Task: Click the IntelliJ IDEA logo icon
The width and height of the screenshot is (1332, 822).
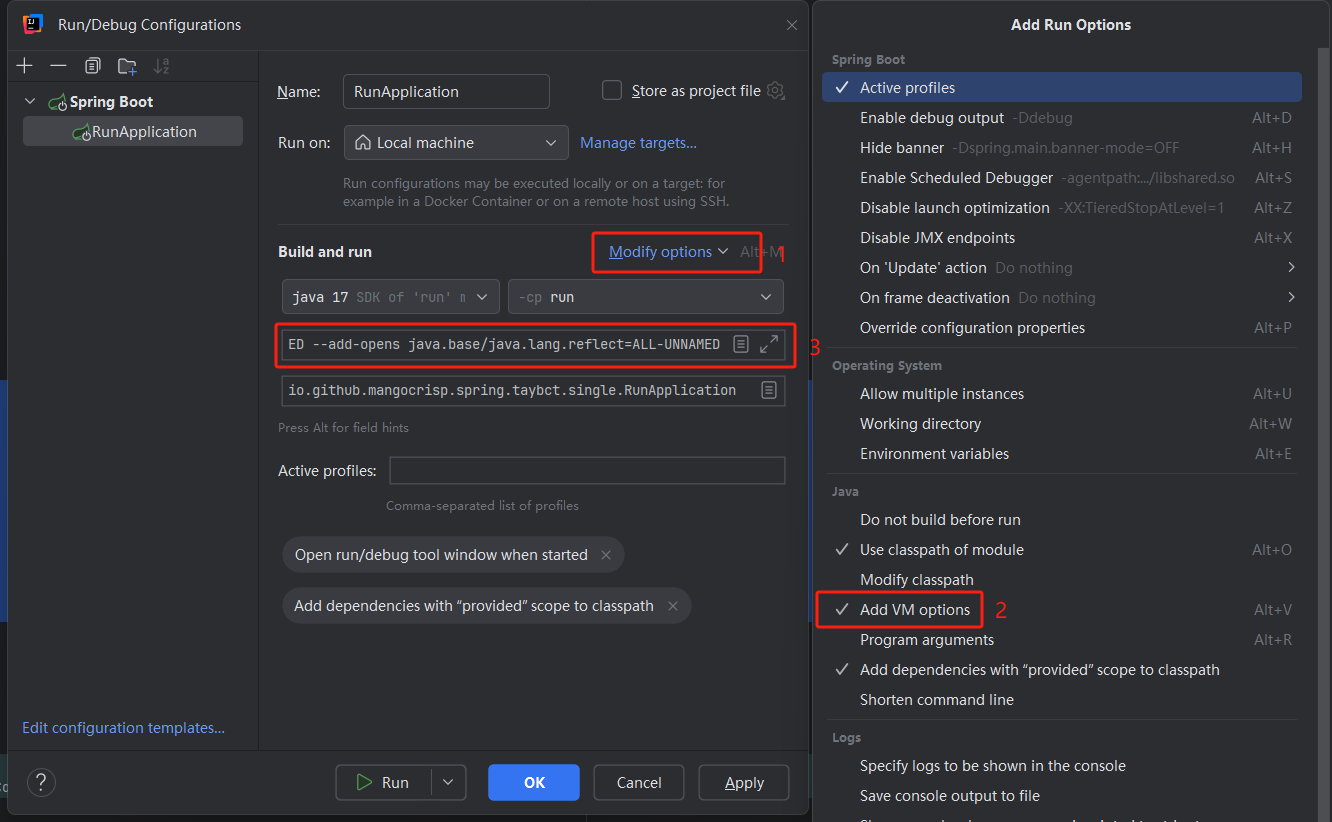Action: pos(33,24)
